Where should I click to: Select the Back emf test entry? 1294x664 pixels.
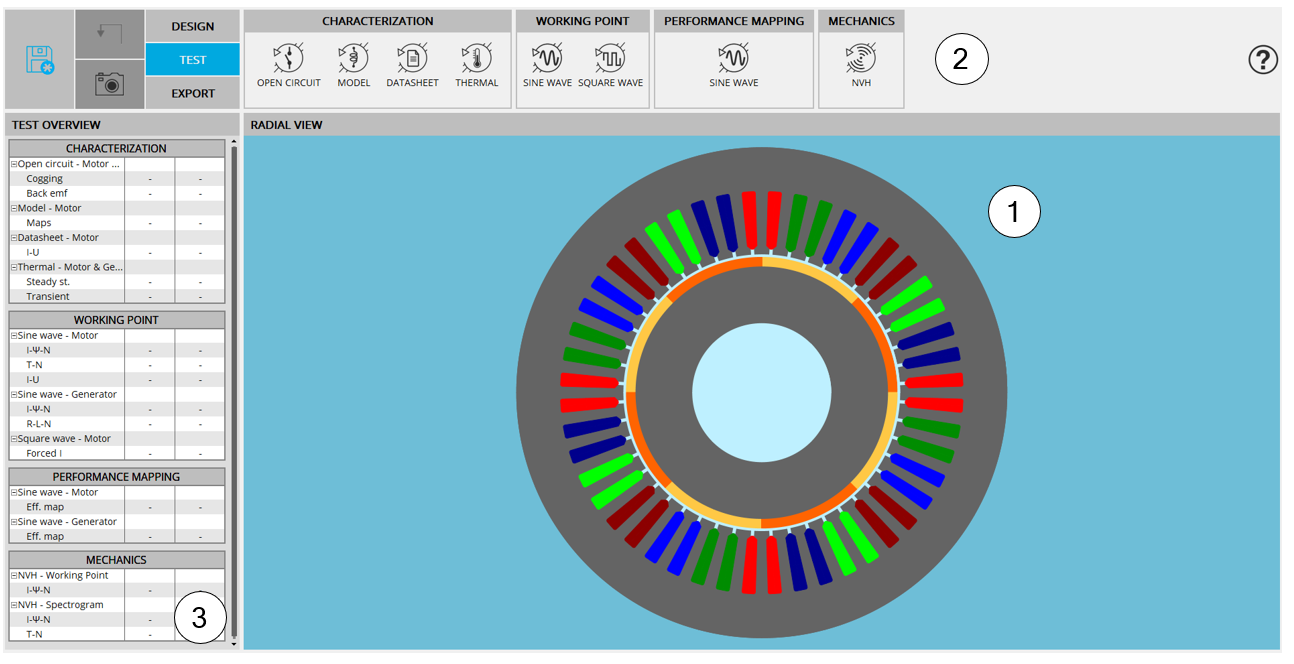47,193
